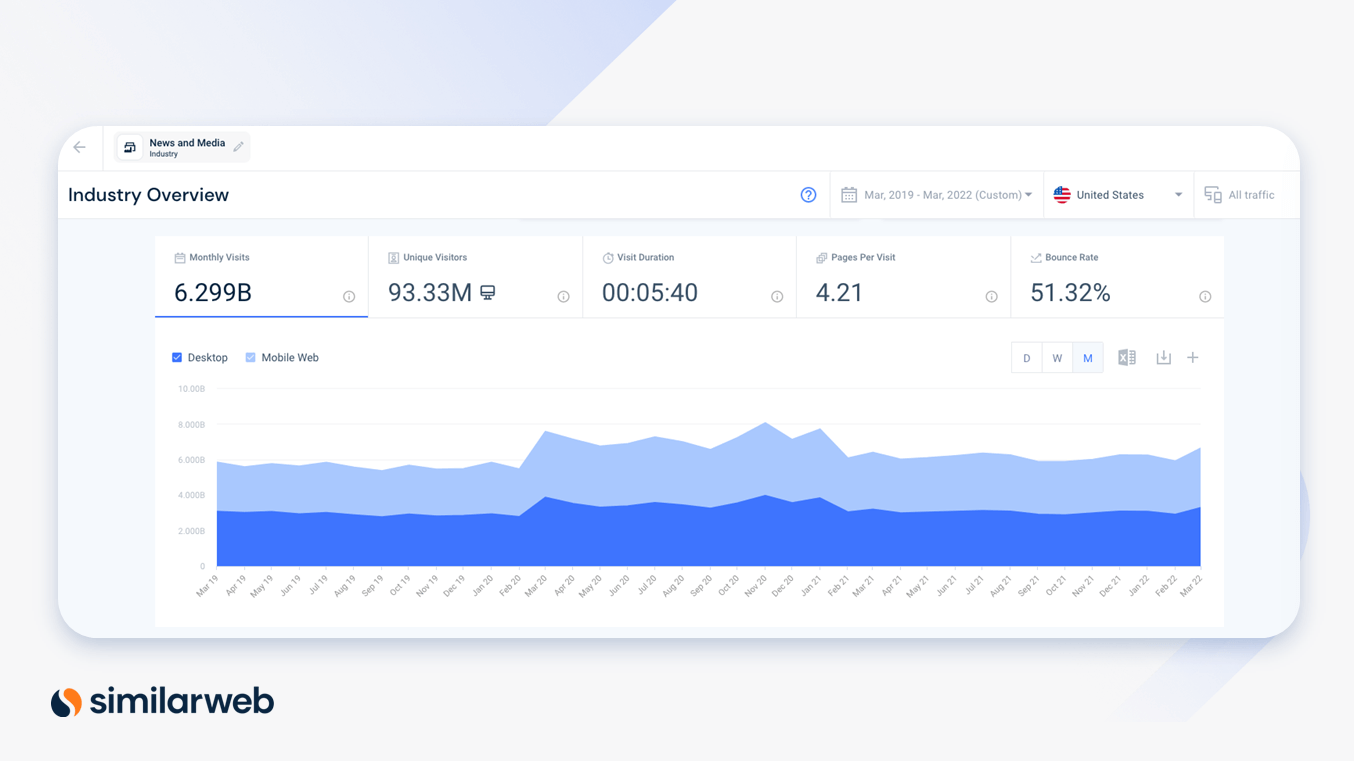This screenshot has width=1354, height=761.
Task: Click the plus icon beside download
Action: [x=1192, y=357]
